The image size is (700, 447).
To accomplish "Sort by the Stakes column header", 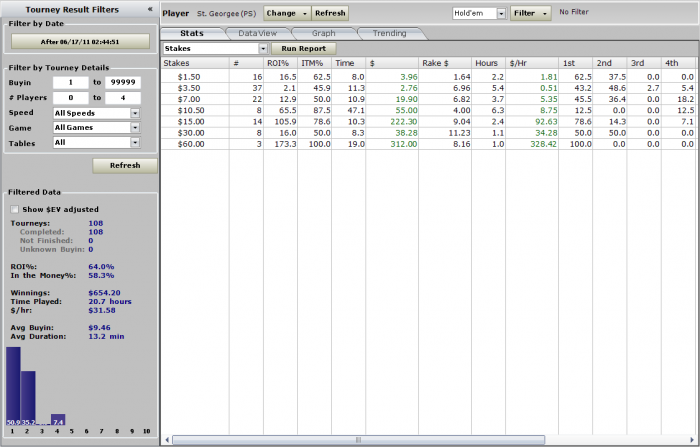I will click(195, 63).
